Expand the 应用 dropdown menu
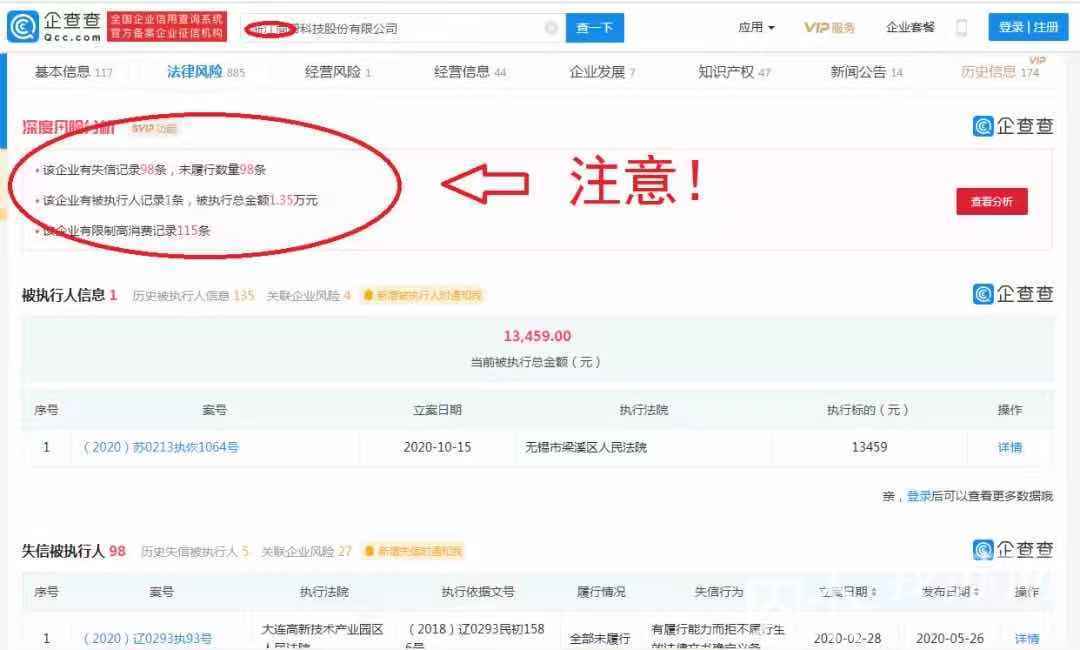The width and height of the screenshot is (1080, 650). [756, 28]
